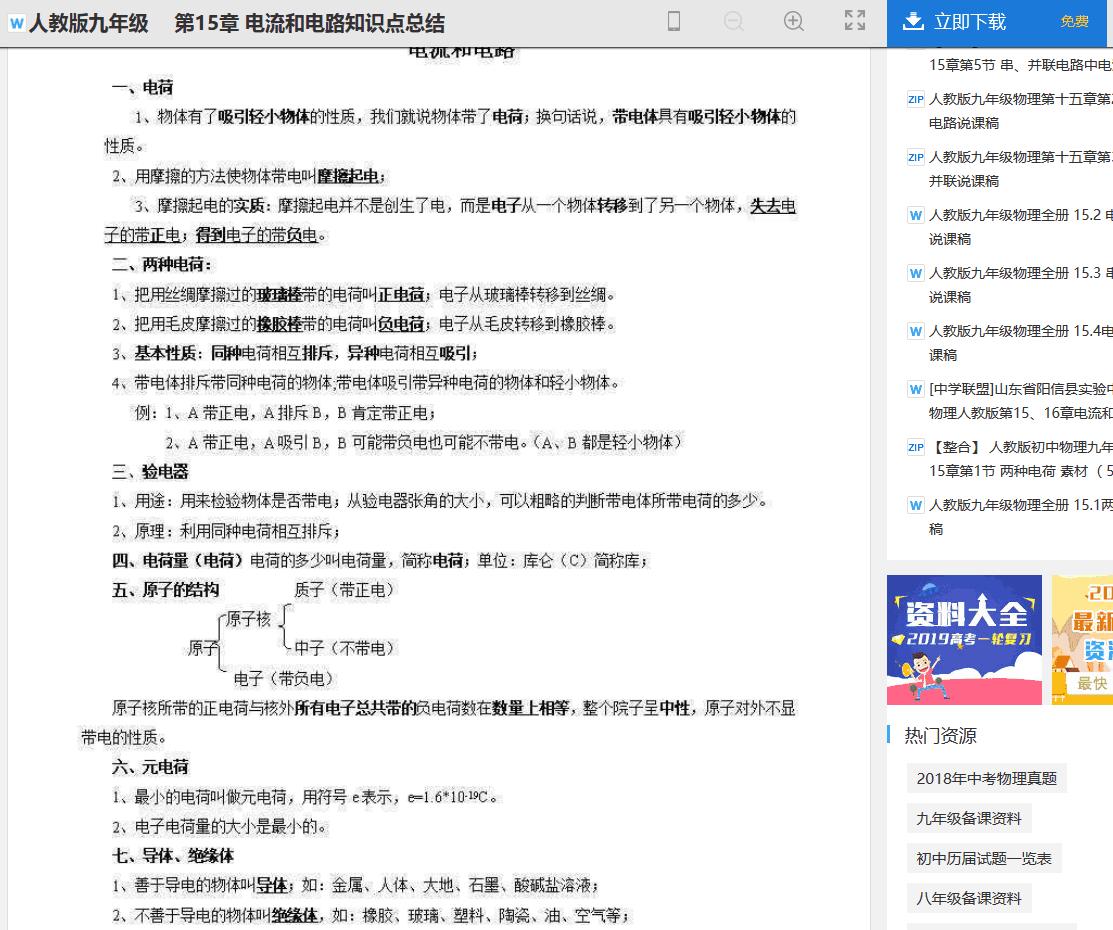The image size is (1113, 930).
Task: Enter fullscreen reading mode
Action: point(854,20)
